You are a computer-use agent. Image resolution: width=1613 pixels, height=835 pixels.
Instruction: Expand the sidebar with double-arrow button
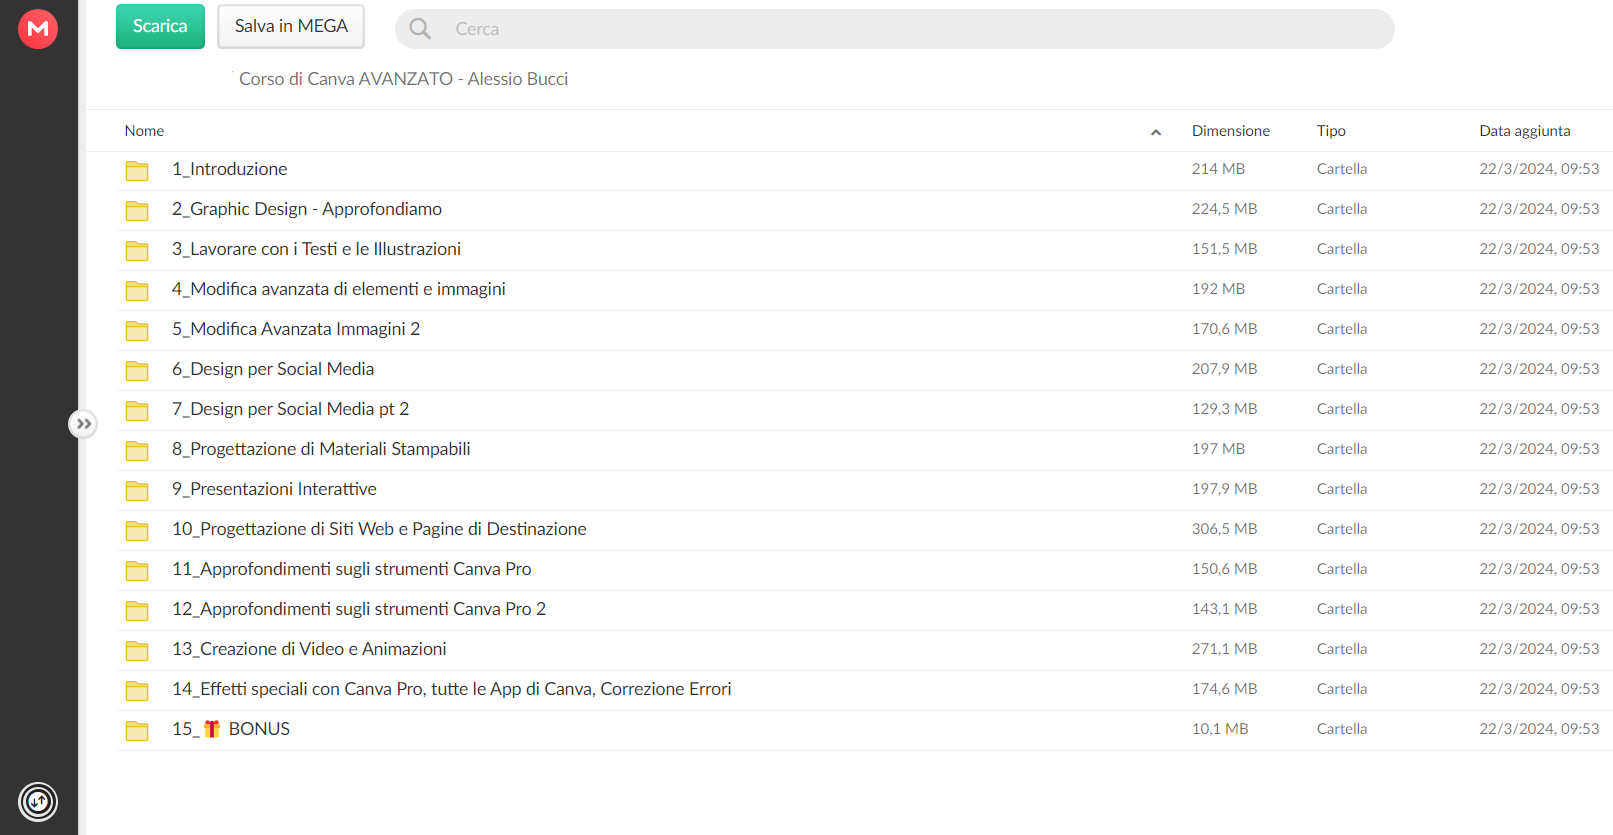tap(83, 424)
